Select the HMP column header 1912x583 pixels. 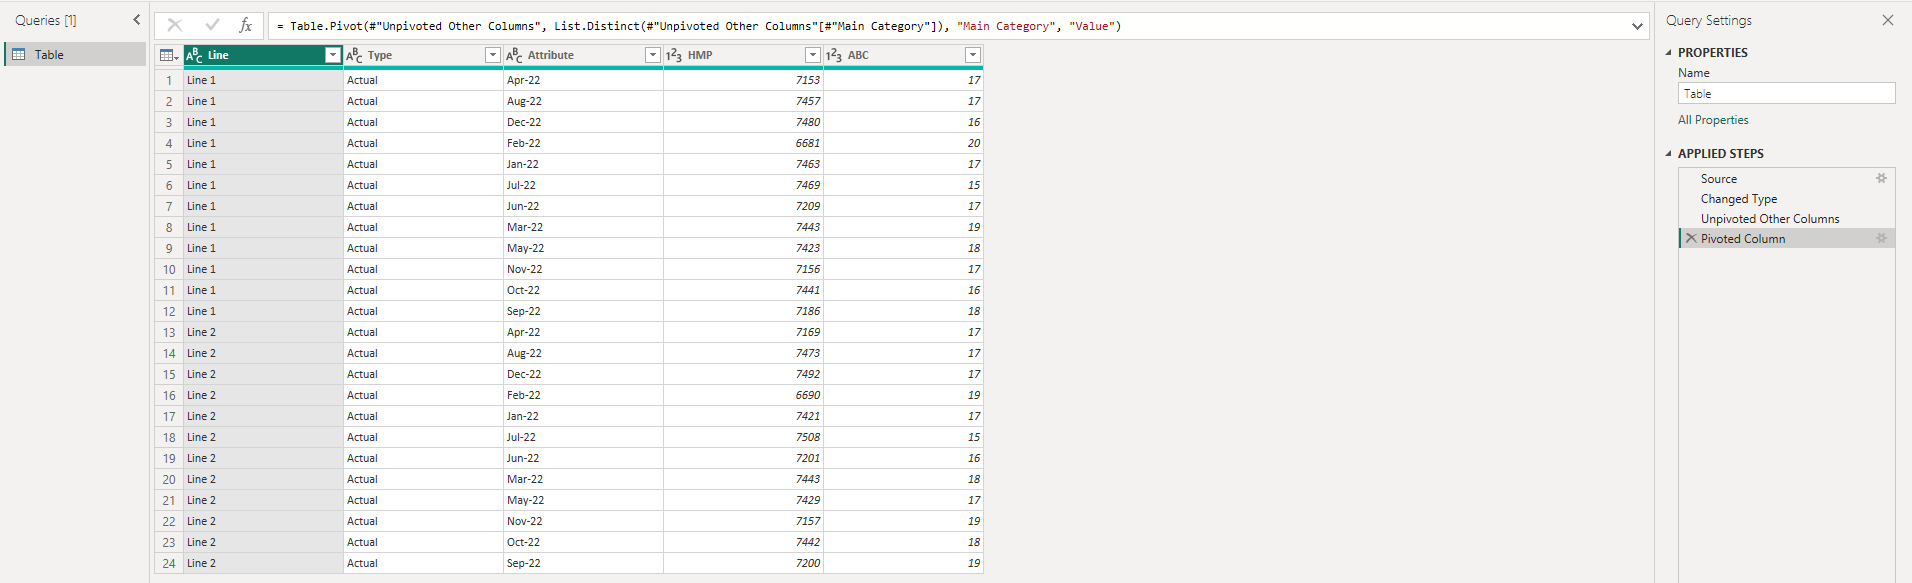tap(744, 55)
